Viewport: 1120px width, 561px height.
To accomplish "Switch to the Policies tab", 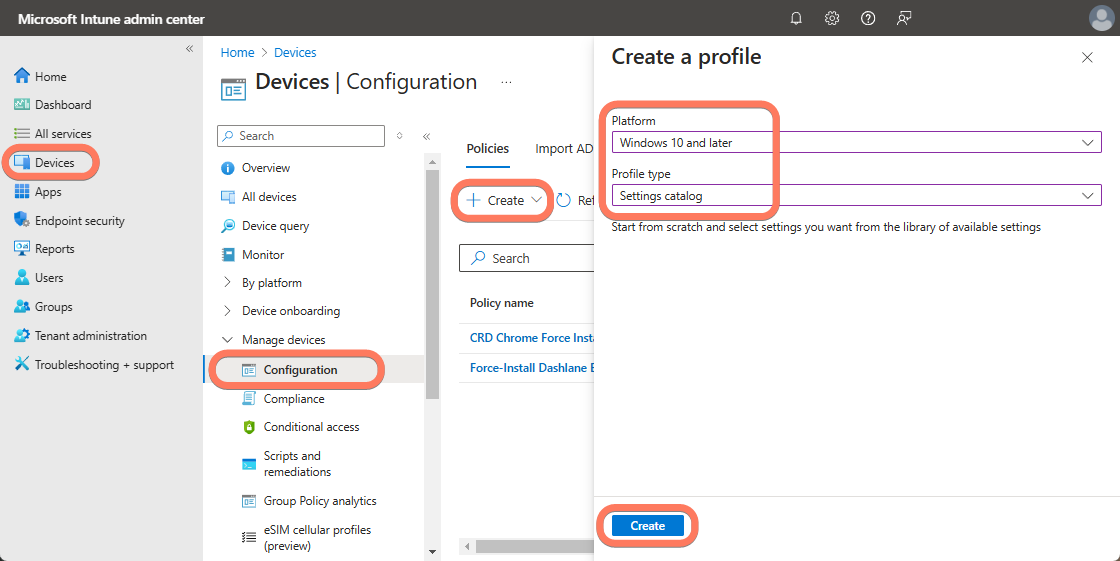I will click(487, 149).
